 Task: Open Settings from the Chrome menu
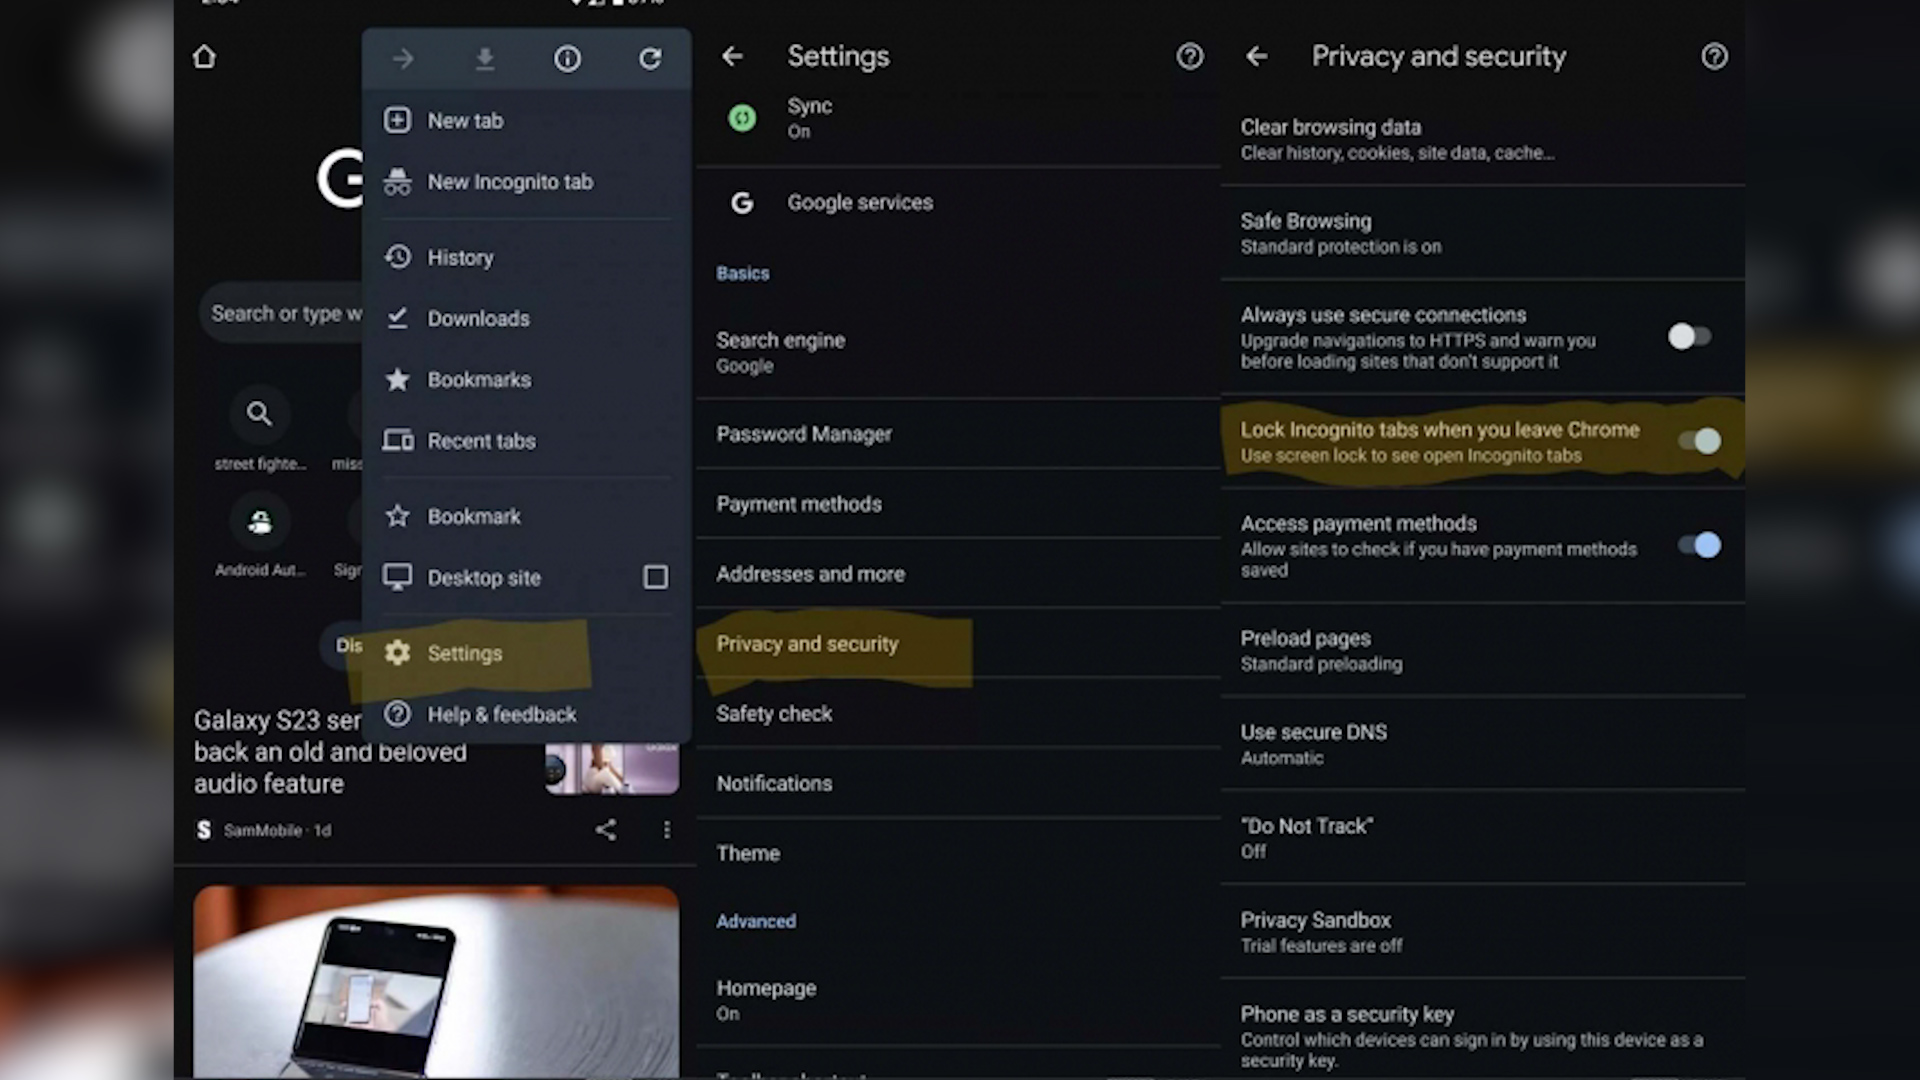[x=526, y=653]
